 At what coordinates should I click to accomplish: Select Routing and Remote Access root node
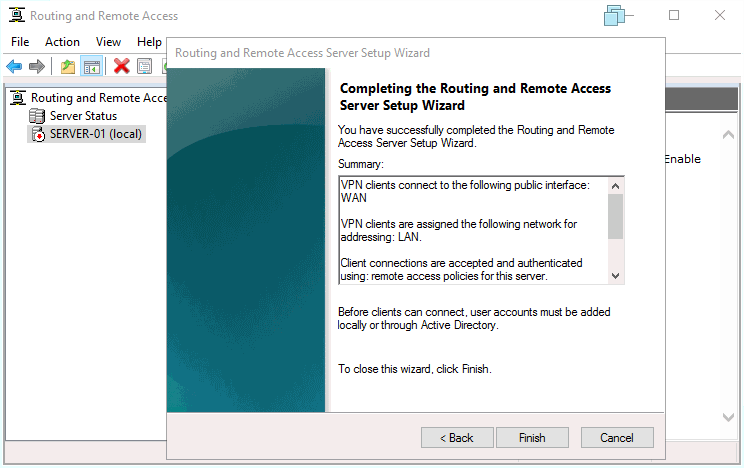click(x=97, y=98)
